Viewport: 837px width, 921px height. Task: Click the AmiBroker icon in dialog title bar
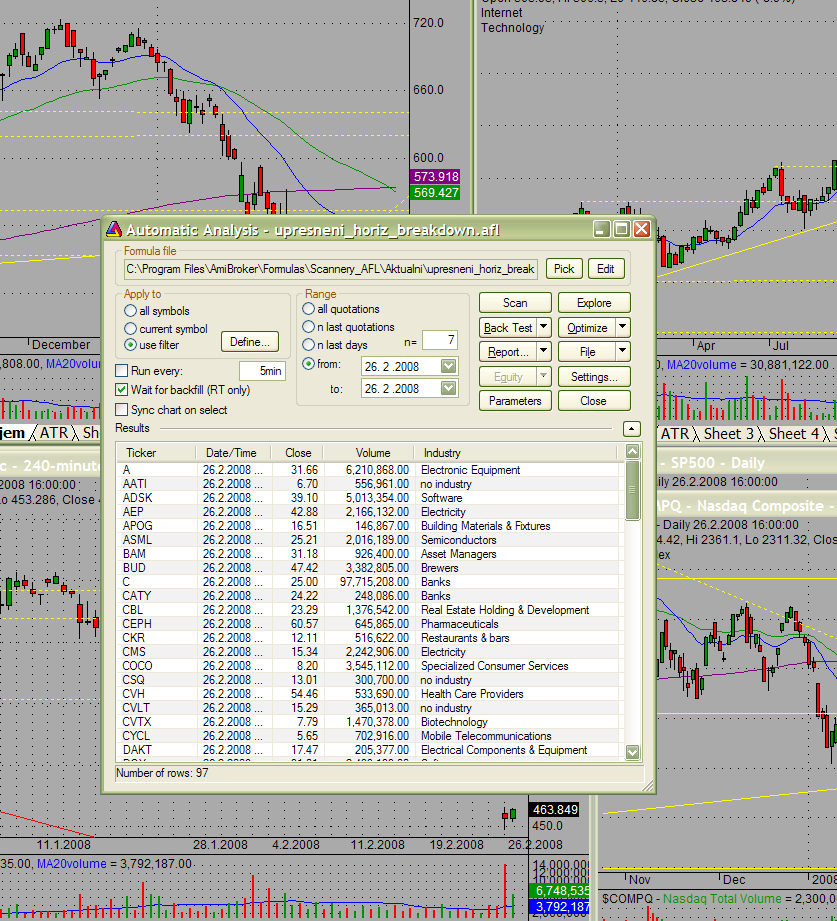114,230
